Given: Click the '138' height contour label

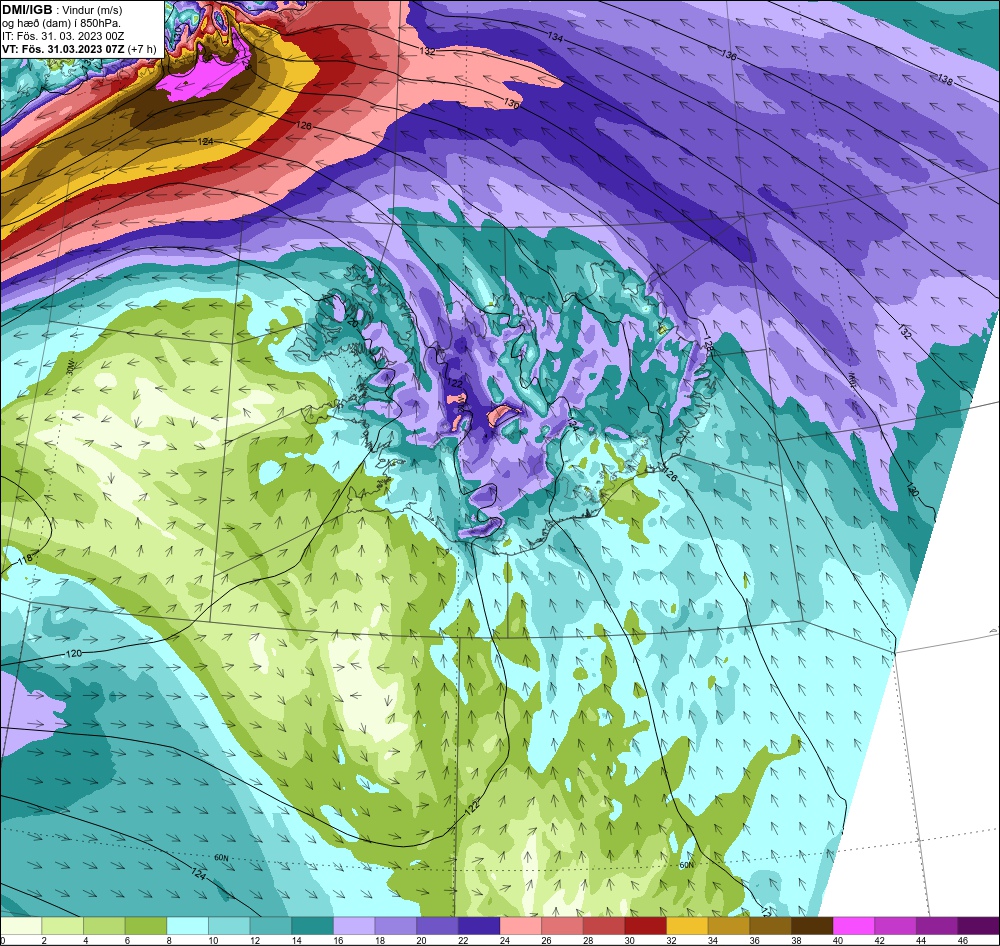Looking at the screenshot, I should click(x=945, y=80).
